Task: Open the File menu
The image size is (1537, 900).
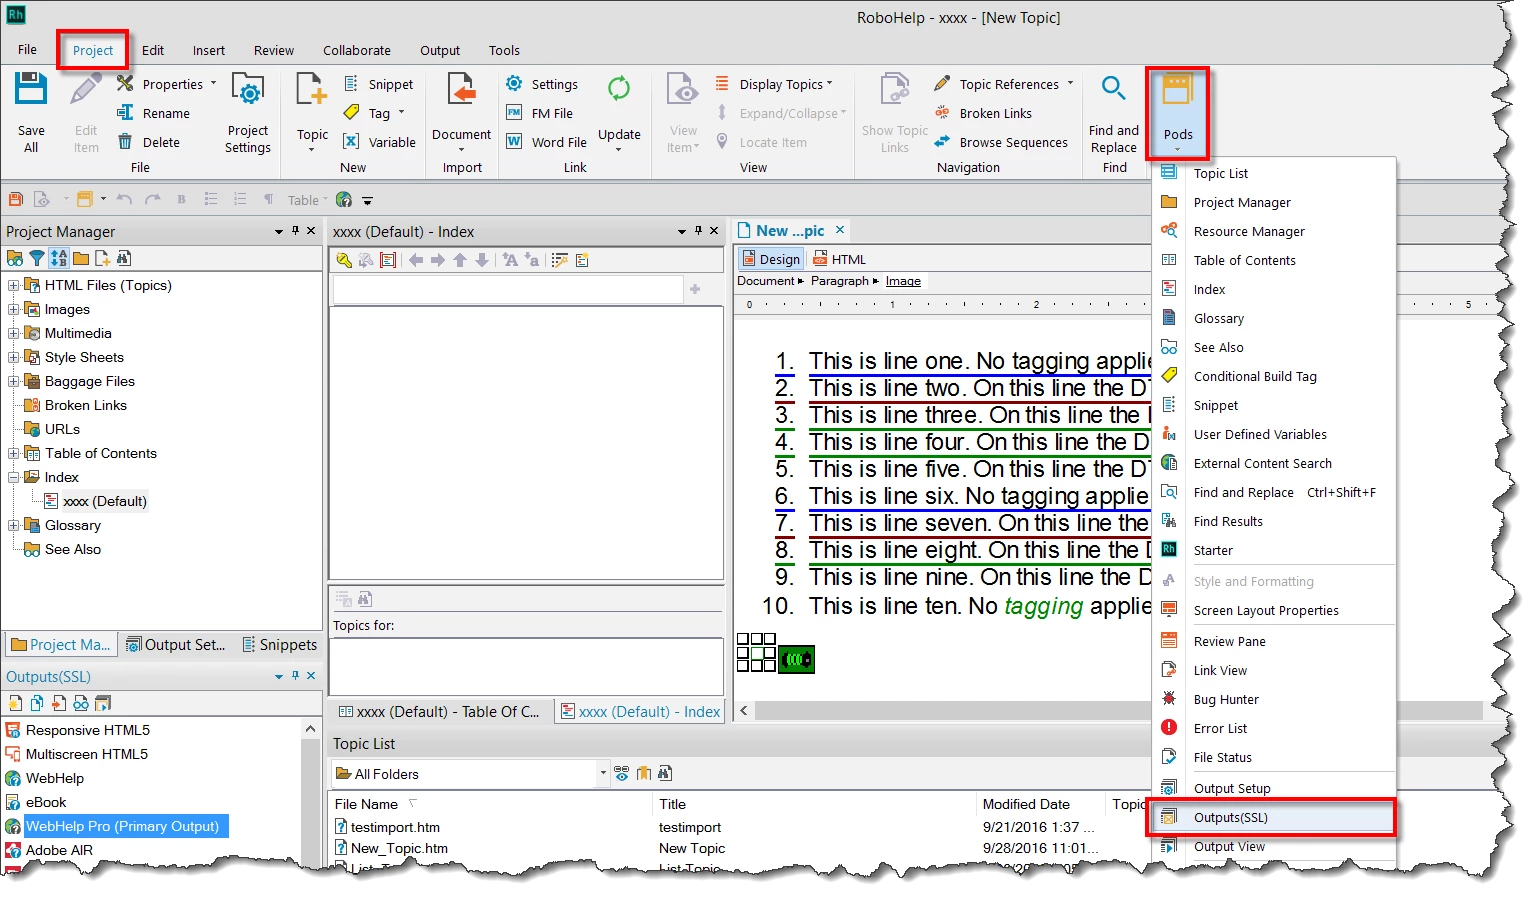Action: coord(27,49)
